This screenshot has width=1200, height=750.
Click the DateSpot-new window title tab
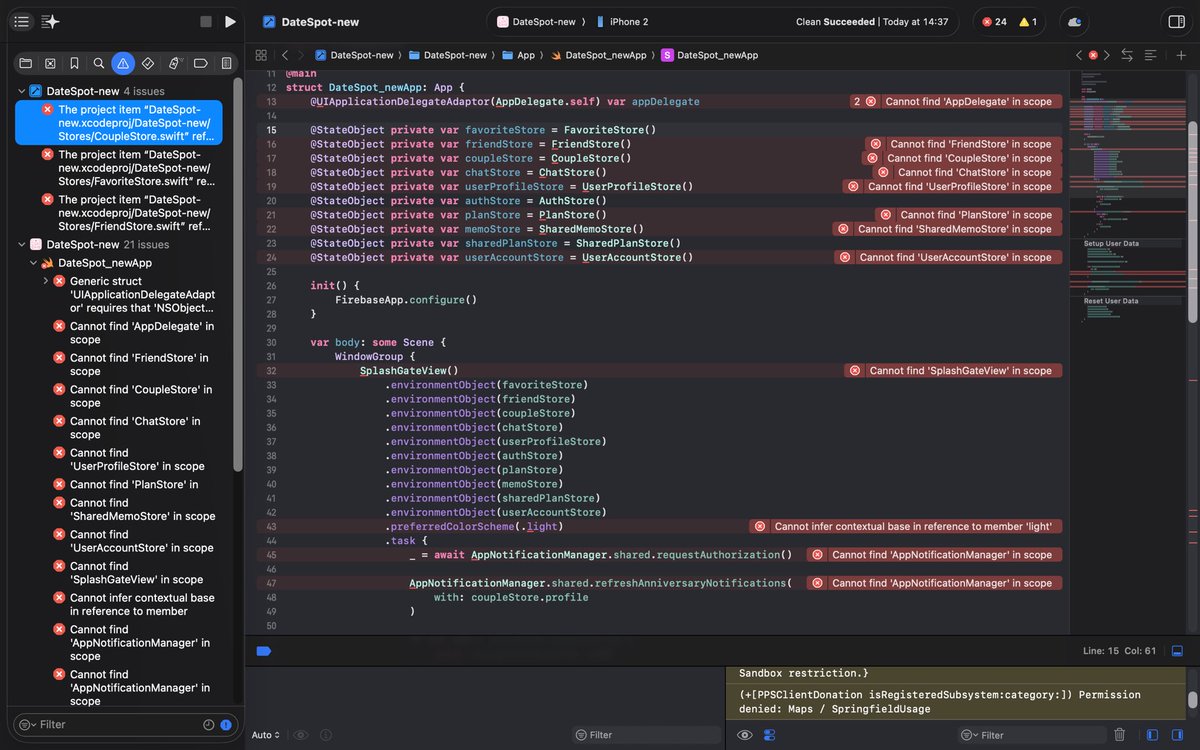(x=311, y=22)
